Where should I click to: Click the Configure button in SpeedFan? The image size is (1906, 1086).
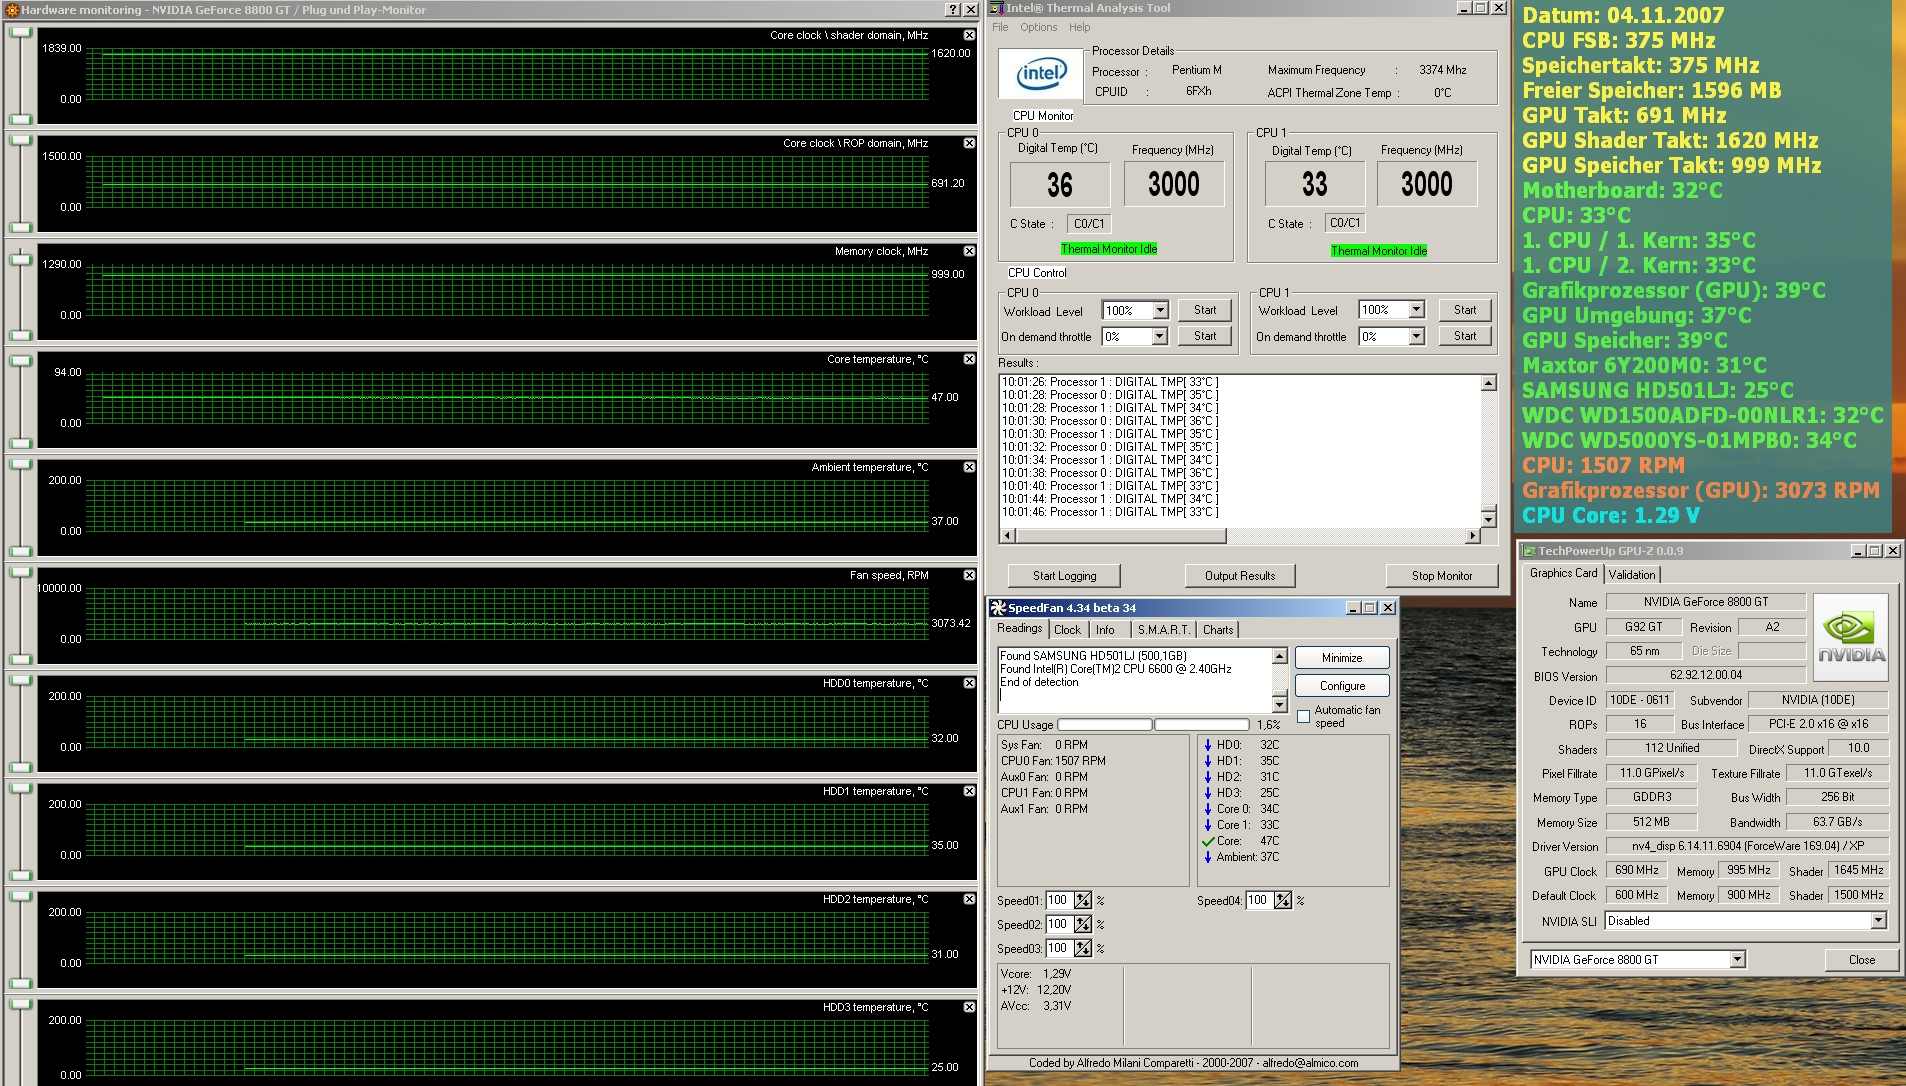point(1342,686)
